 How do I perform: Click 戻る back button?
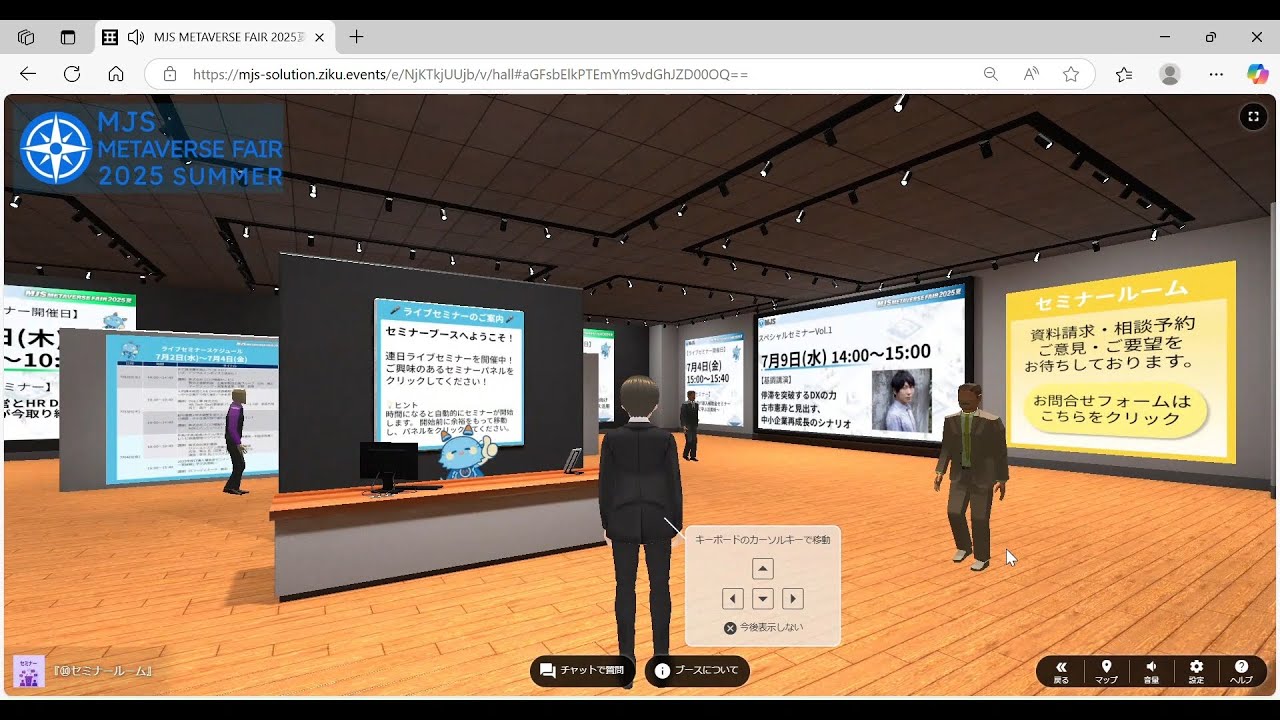(x=1061, y=672)
